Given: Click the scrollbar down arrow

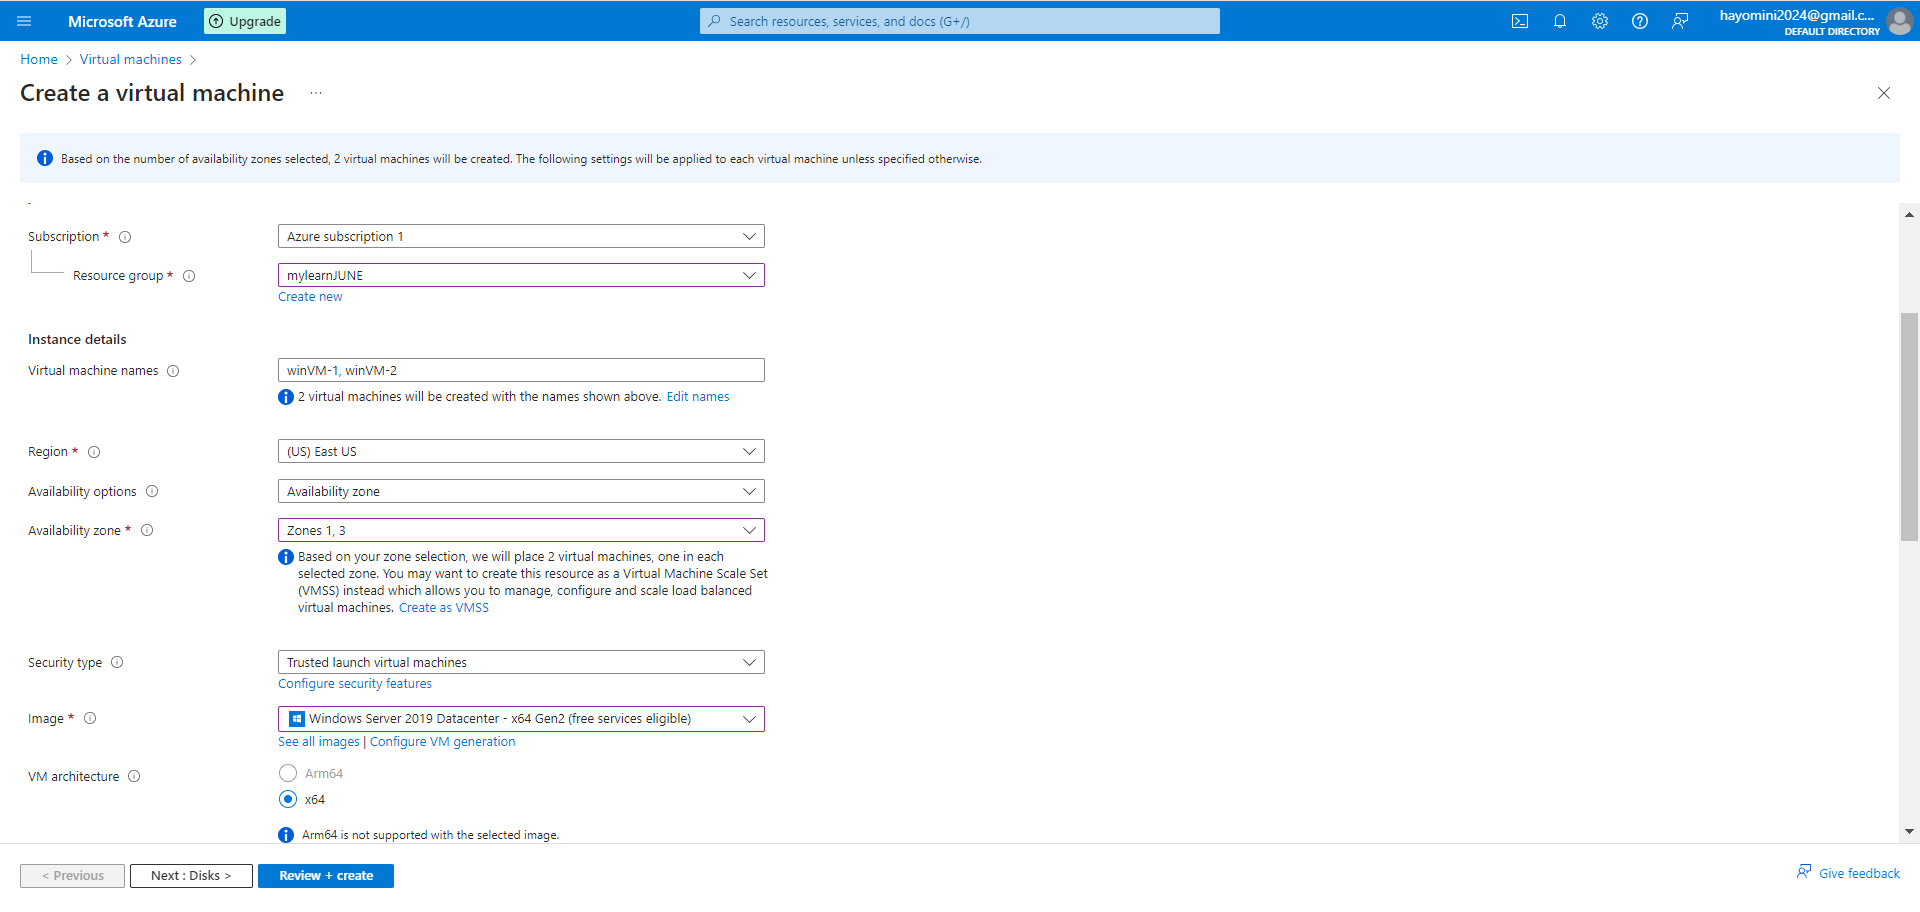Looking at the screenshot, I should pos(1910,831).
